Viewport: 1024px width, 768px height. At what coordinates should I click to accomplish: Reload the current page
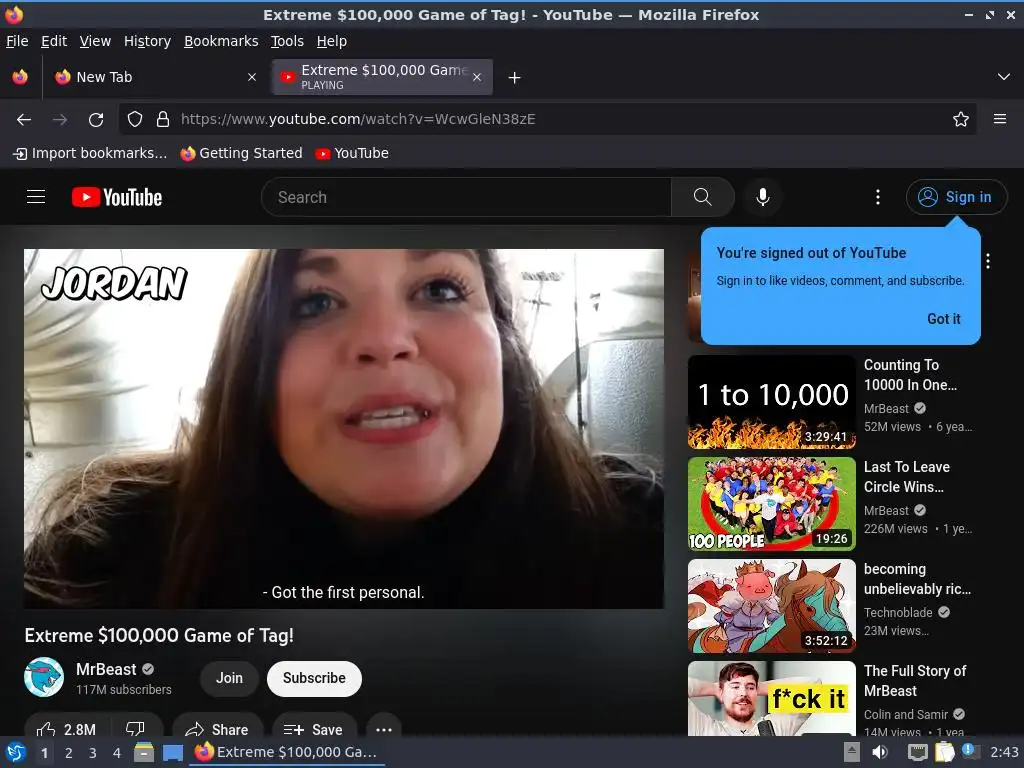click(96, 120)
